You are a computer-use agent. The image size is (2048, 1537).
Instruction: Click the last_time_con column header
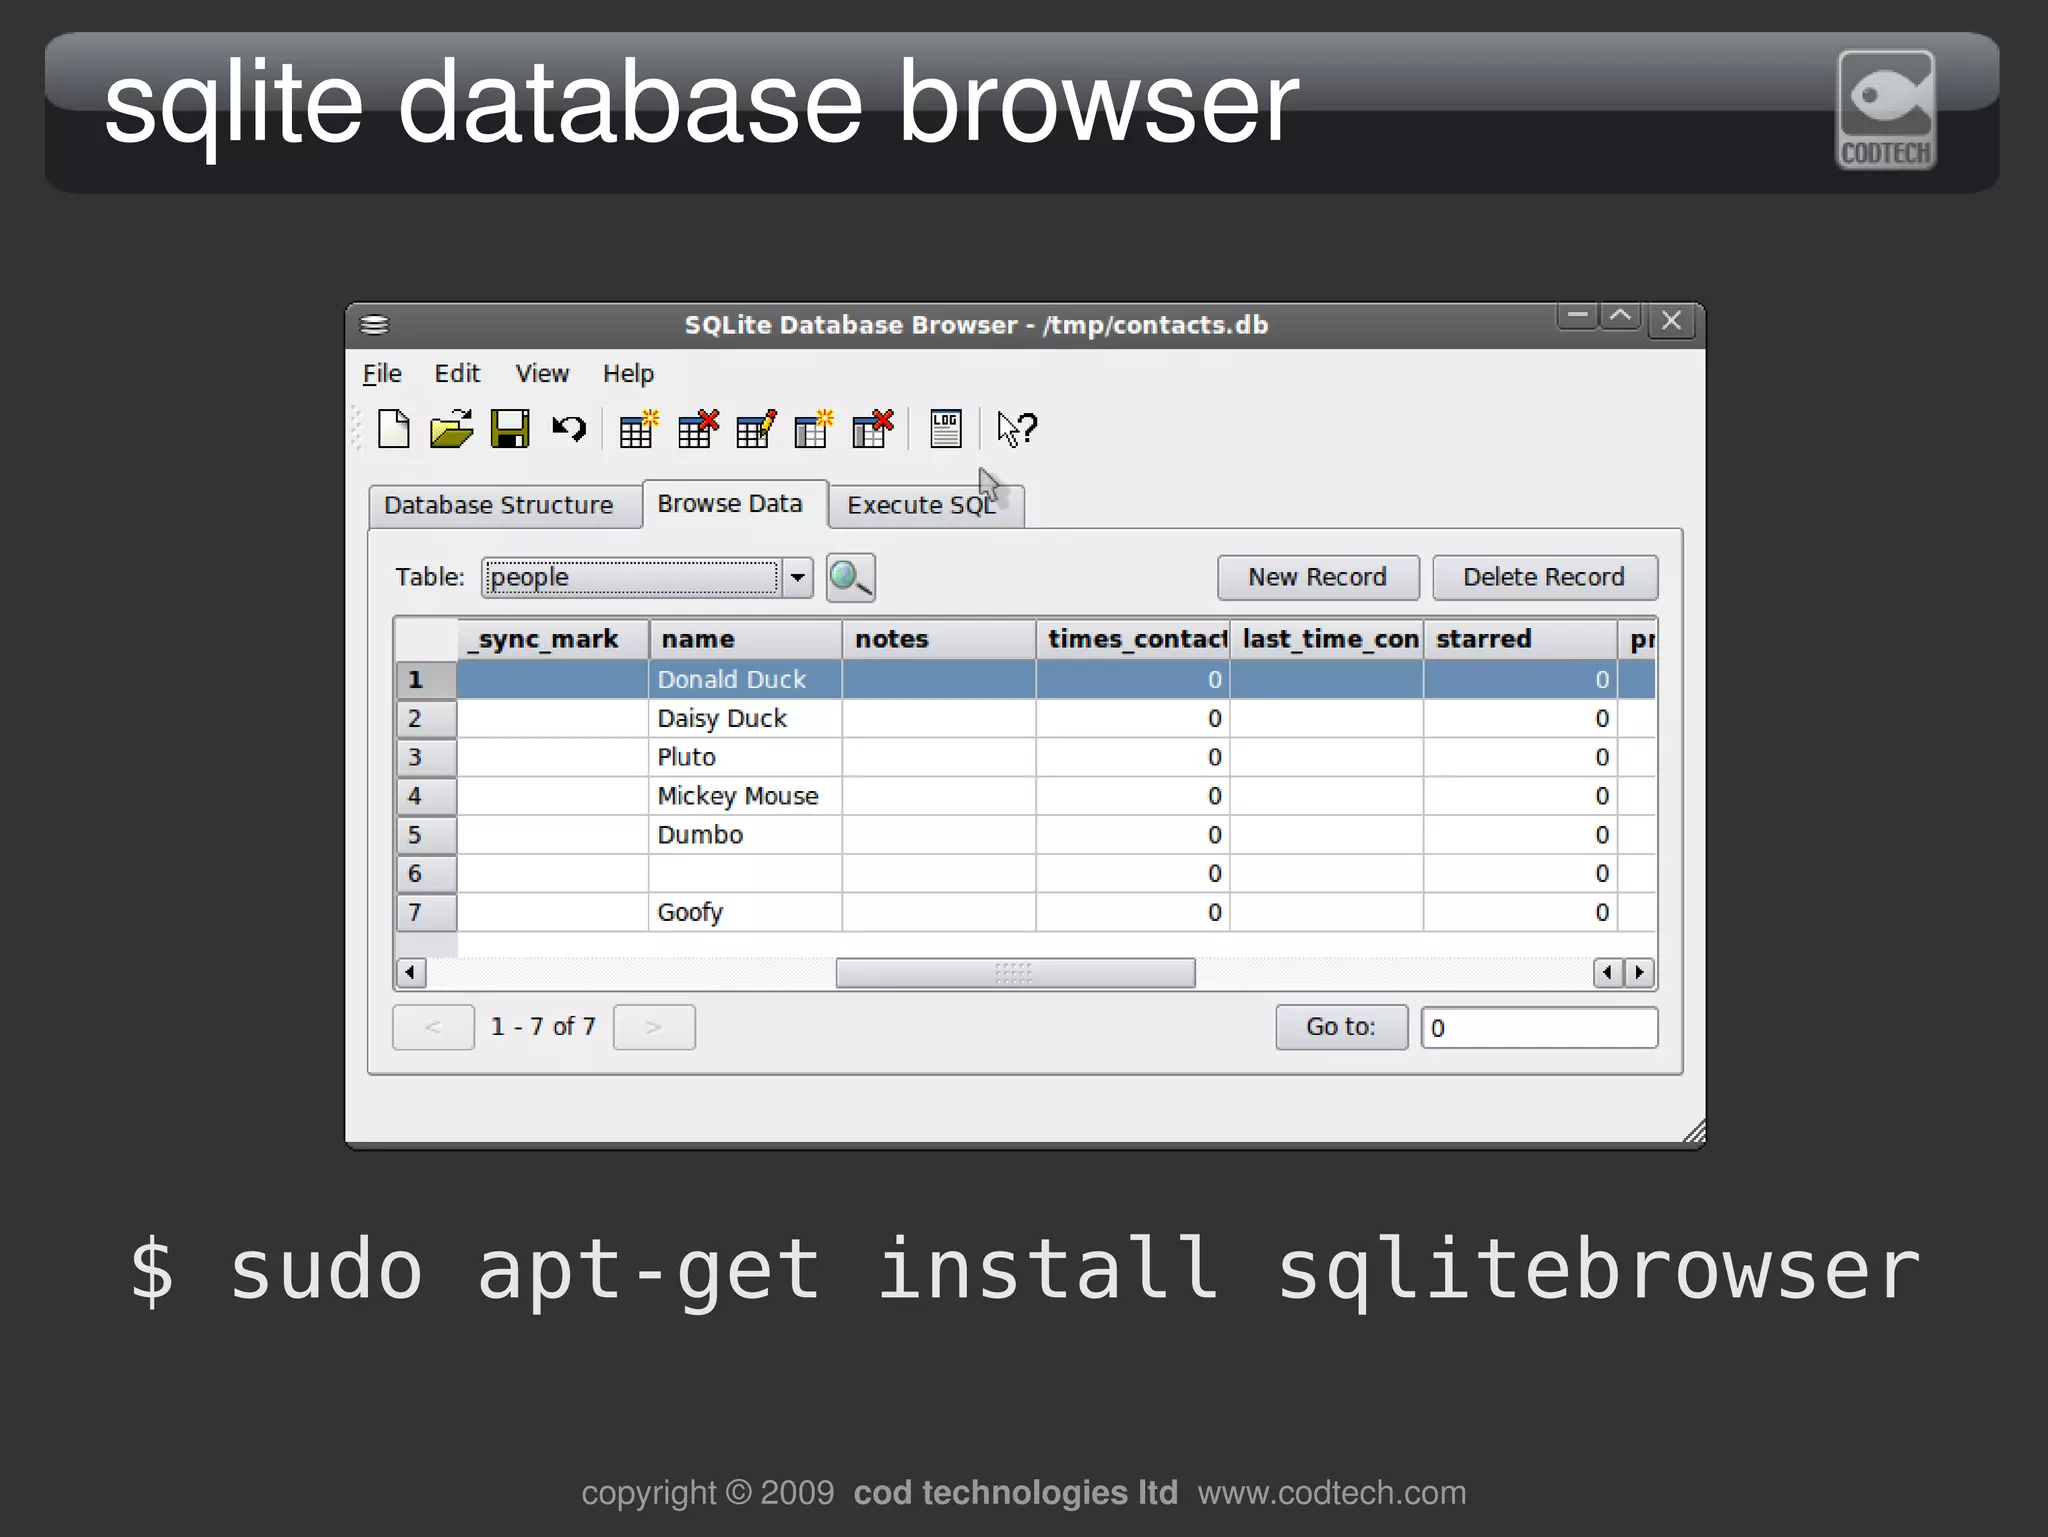(1327, 639)
